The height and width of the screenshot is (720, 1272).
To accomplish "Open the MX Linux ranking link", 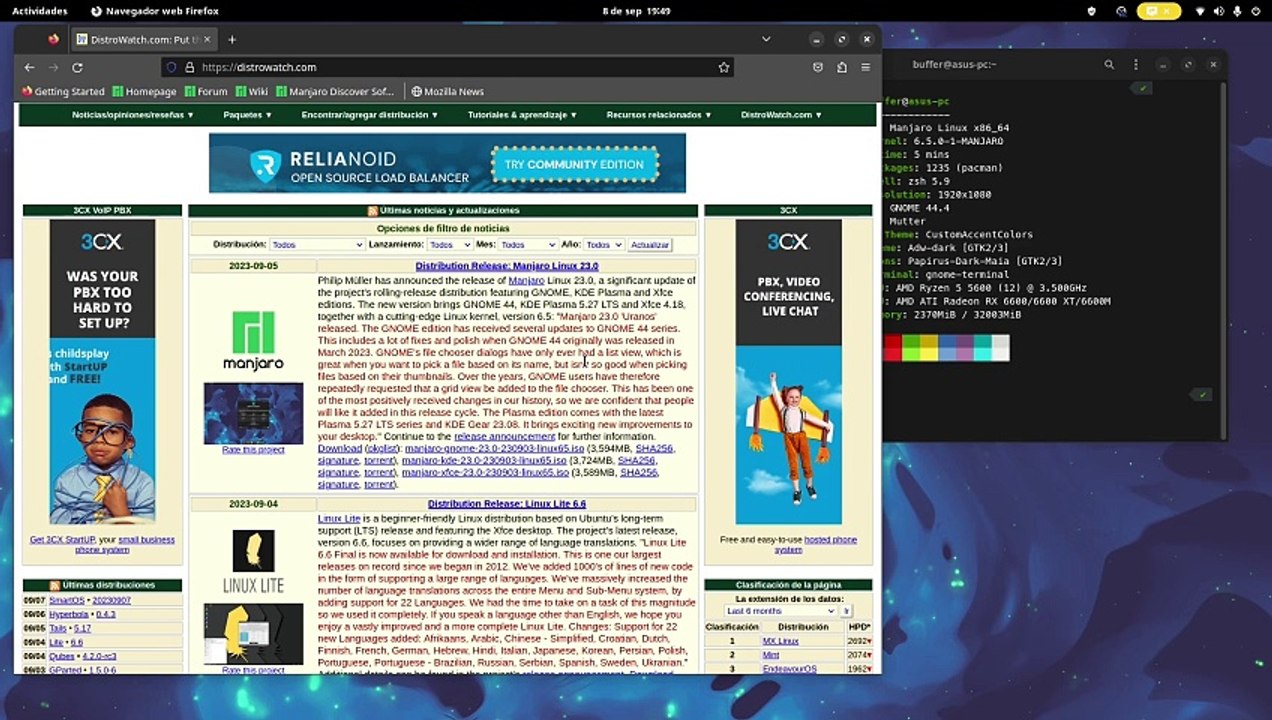I will (x=781, y=641).
